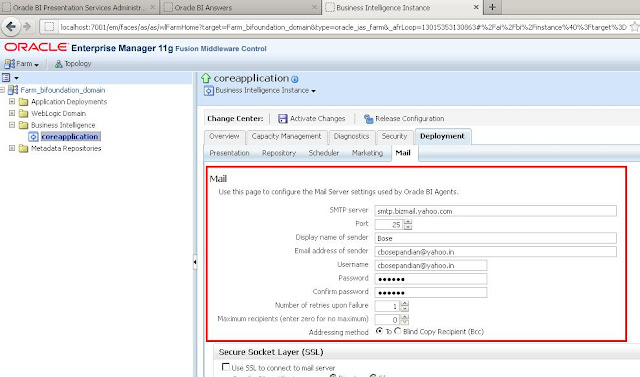This screenshot has height=377, width=640.
Task: Close the Business Intelligence Instance browser tab
Action: coord(476,7)
